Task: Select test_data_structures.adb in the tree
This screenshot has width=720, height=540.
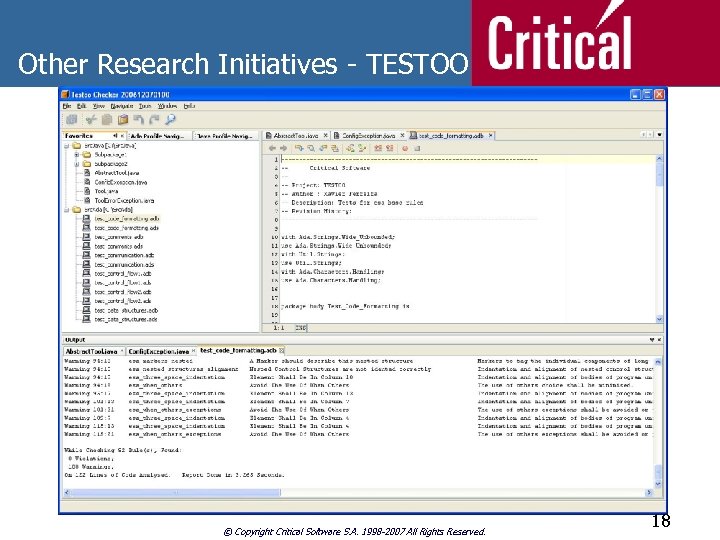Action: tap(126, 310)
